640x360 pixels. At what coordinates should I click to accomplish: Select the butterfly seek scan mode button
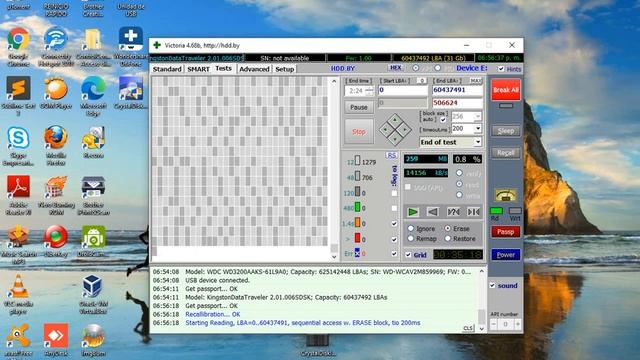473,212
